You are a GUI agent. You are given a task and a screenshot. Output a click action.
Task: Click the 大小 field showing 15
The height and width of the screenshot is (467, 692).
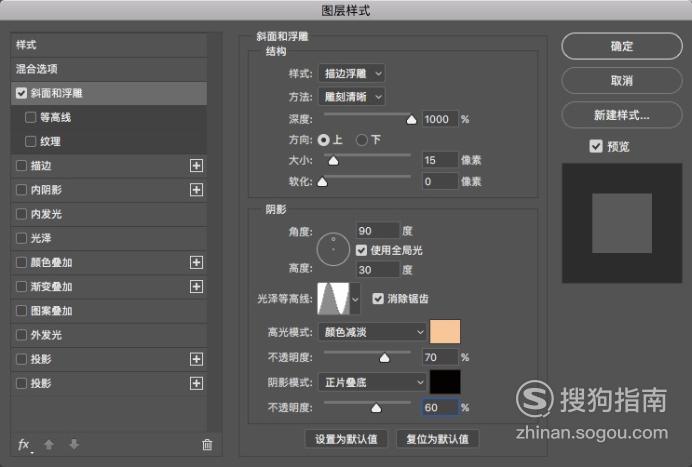[x=440, y=160]
